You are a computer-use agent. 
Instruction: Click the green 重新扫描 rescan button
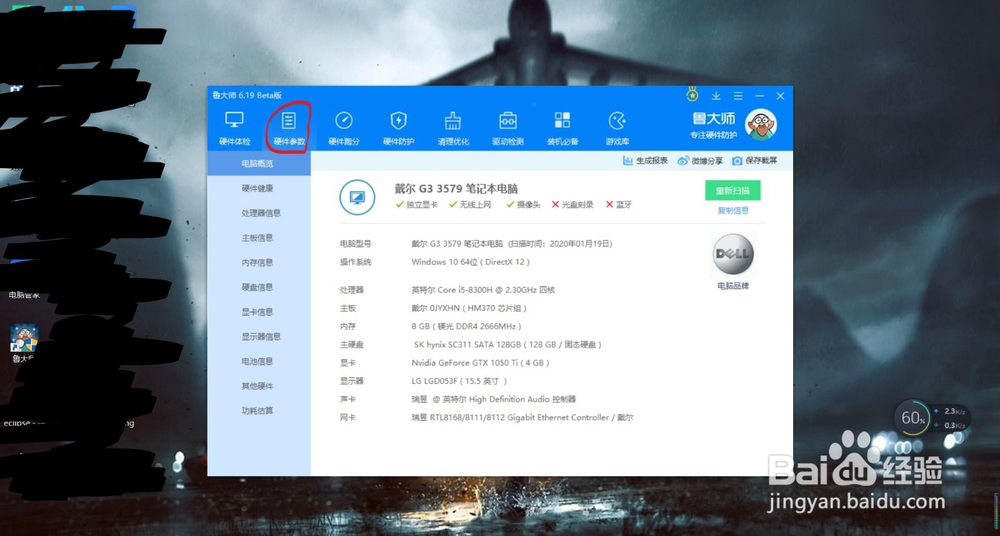[x=733, y=190]
